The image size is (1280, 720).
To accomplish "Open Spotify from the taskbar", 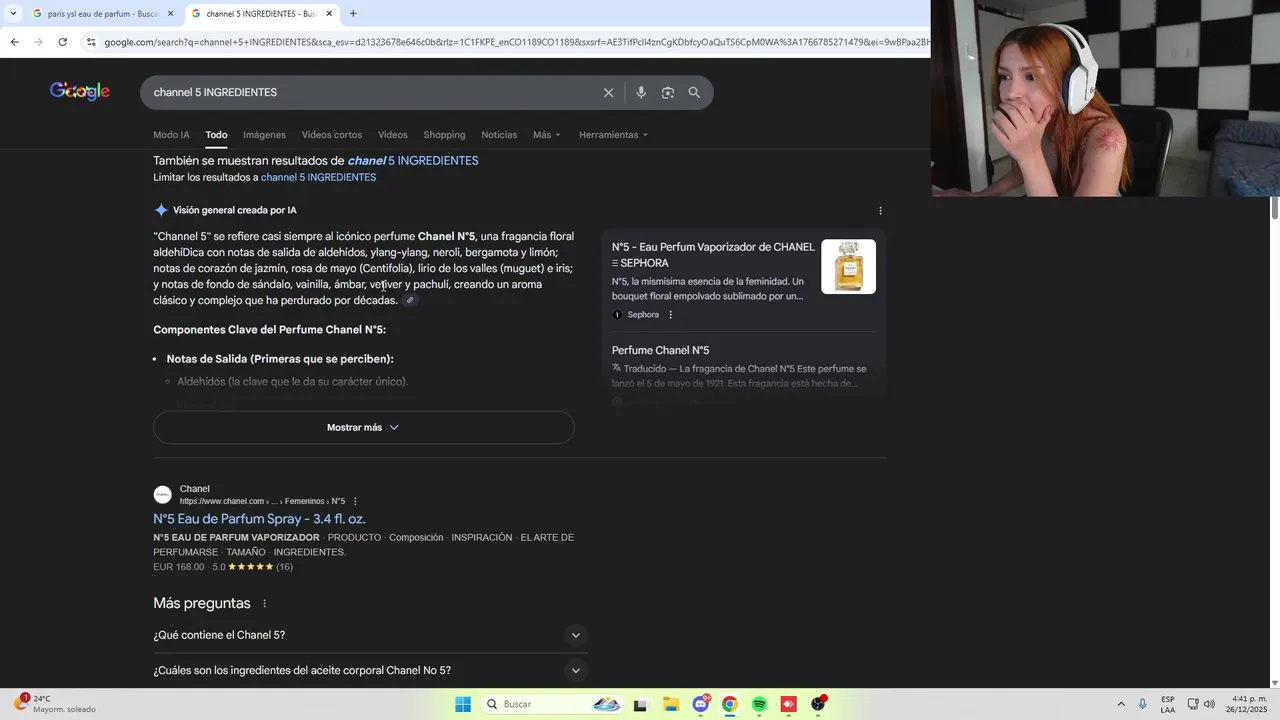I will (759, 704).
